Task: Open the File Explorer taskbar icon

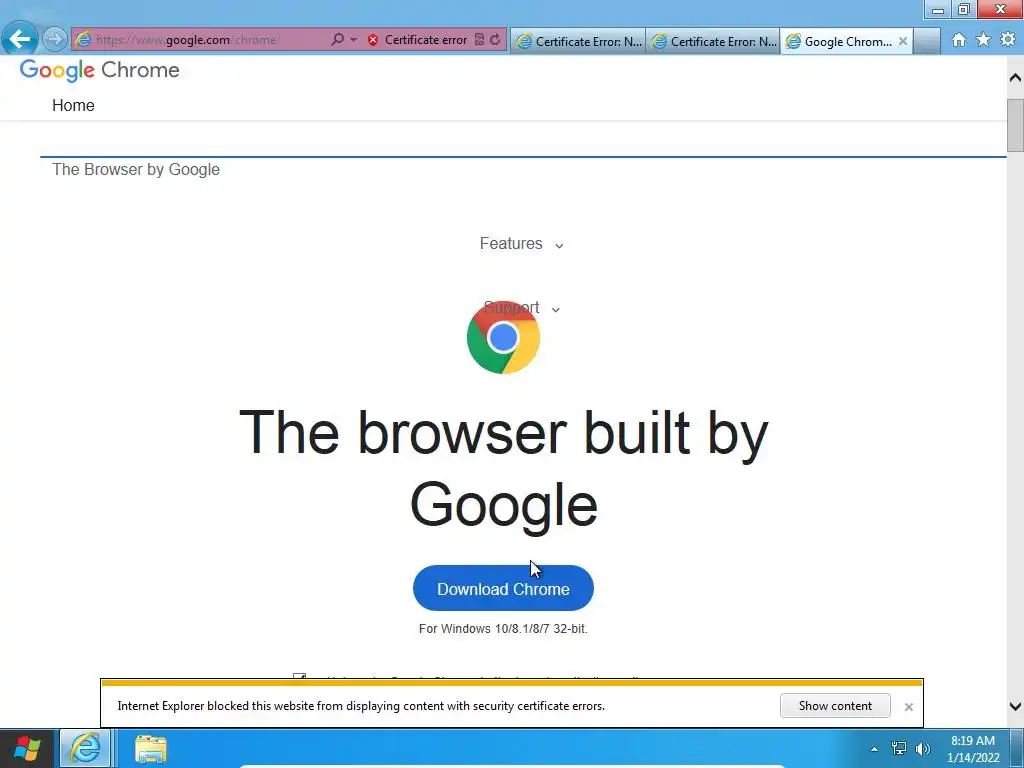Action: tap(151, 748)
